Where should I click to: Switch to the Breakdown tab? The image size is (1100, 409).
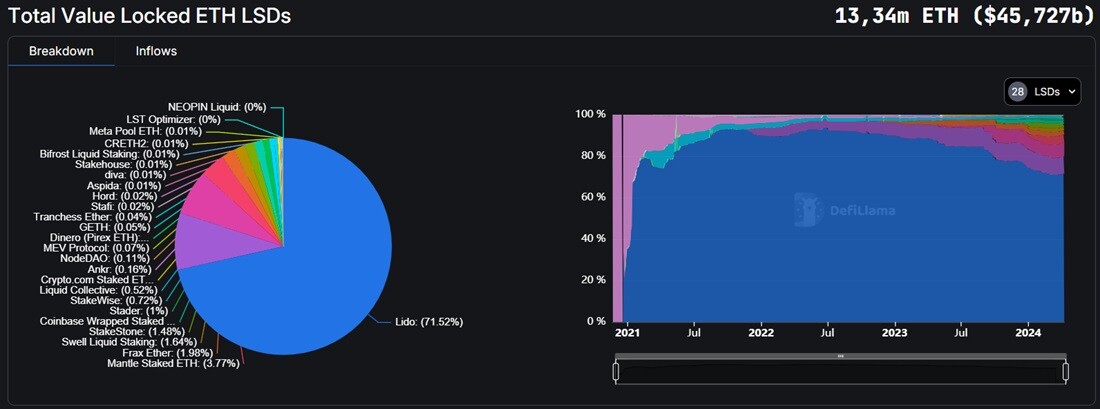61,51
